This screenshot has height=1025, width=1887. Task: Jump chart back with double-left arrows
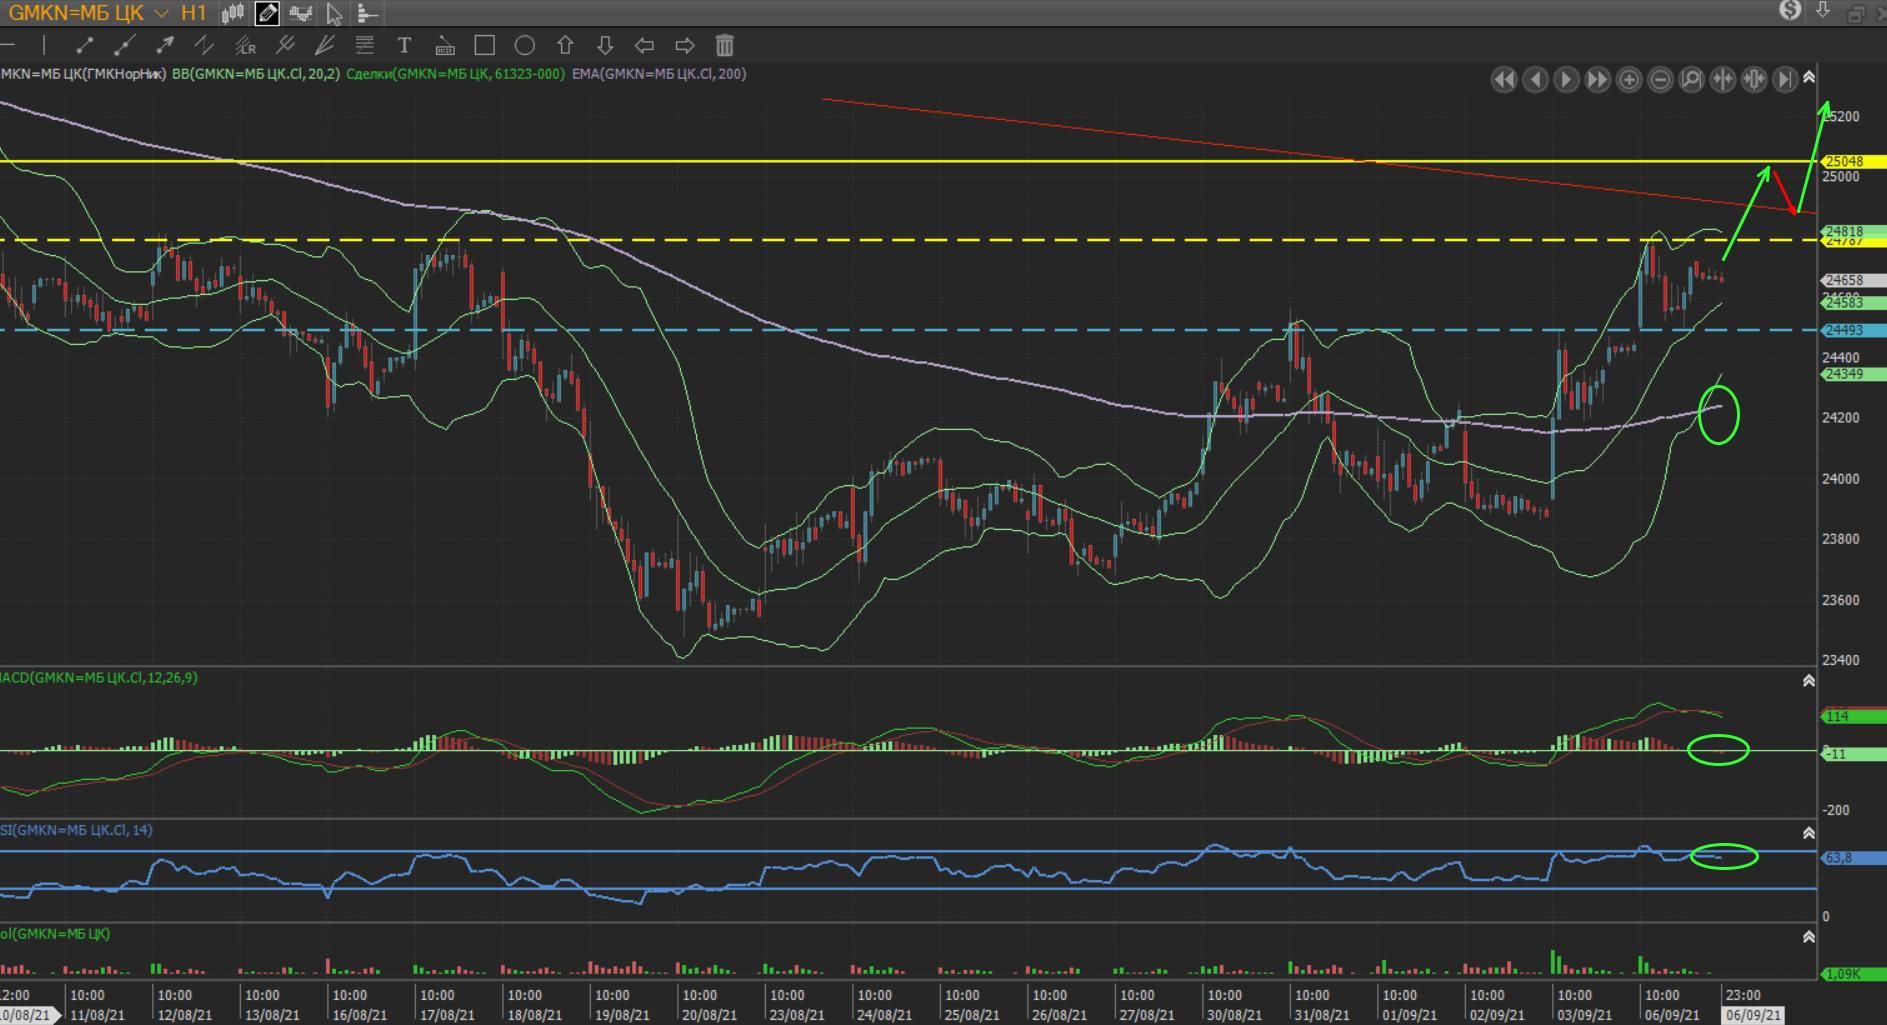point(1503,80)
